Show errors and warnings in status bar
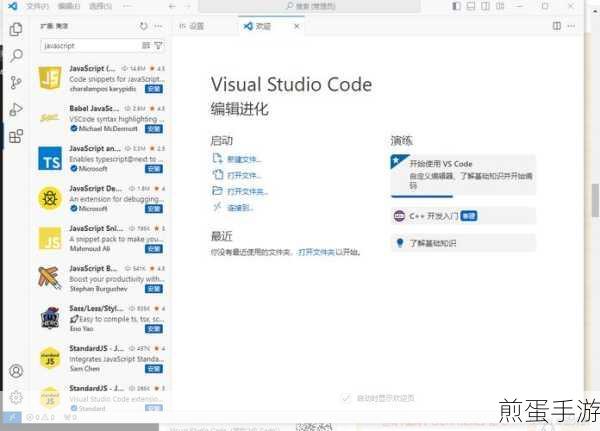600x431 pixels. click(40, 417)
